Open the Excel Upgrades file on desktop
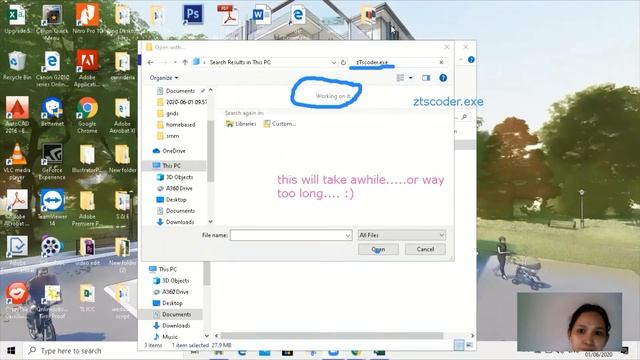 pyautogui.click(x=17, y=19)
